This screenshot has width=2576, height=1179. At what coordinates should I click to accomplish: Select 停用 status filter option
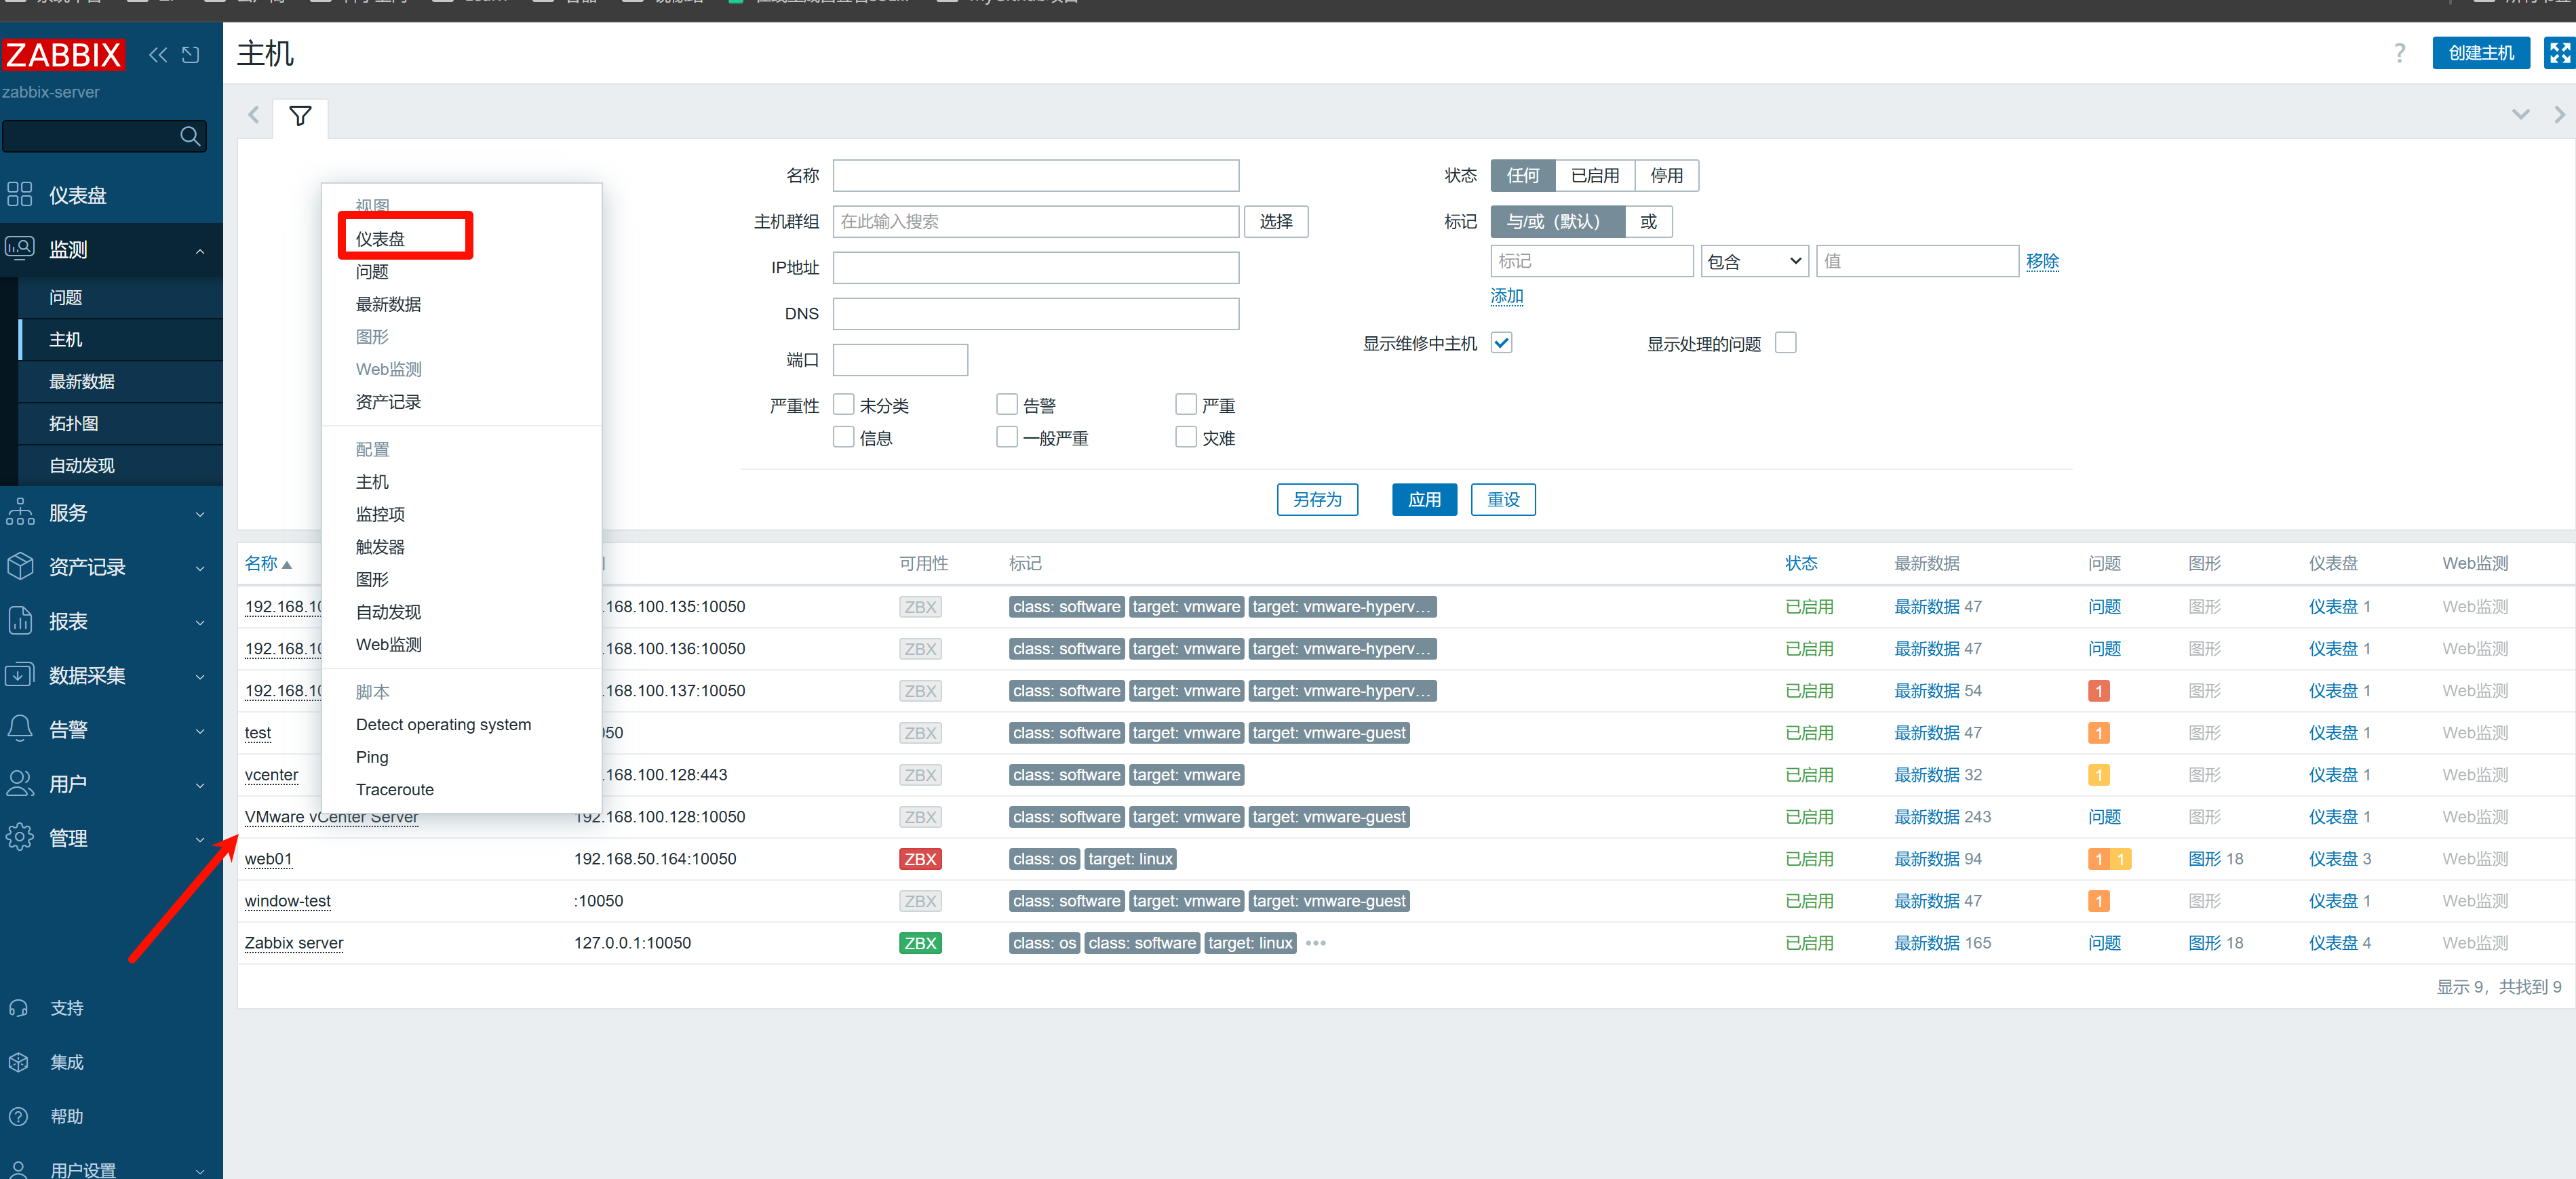point(1666,176)
